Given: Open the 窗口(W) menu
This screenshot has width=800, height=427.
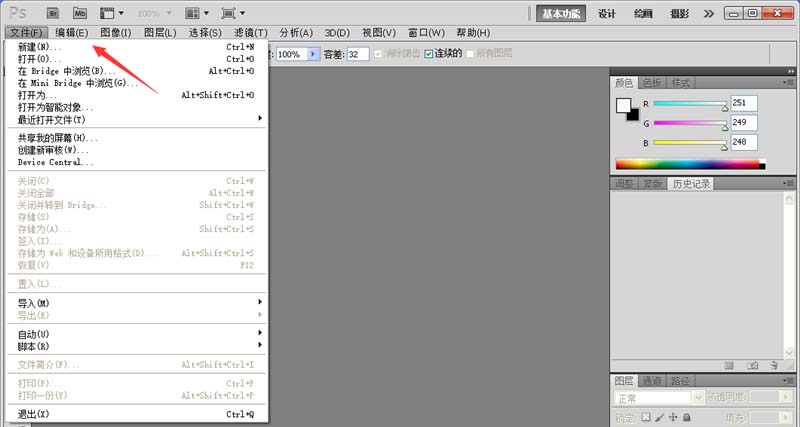Looking at the screenshot, I should [426, 33].
